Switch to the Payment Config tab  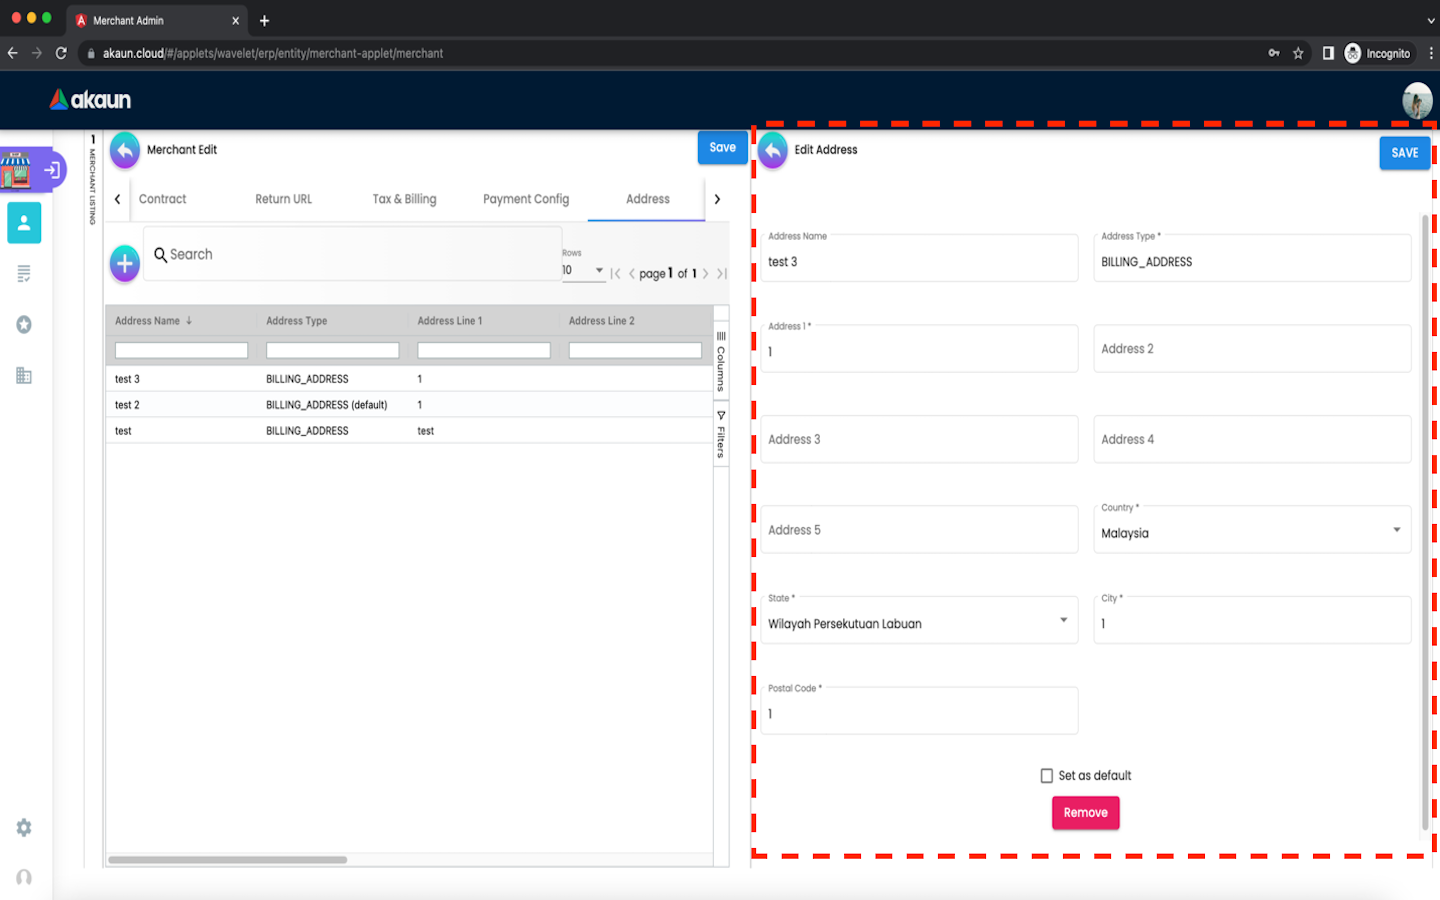pyautogui.click(x=526, y=199)
